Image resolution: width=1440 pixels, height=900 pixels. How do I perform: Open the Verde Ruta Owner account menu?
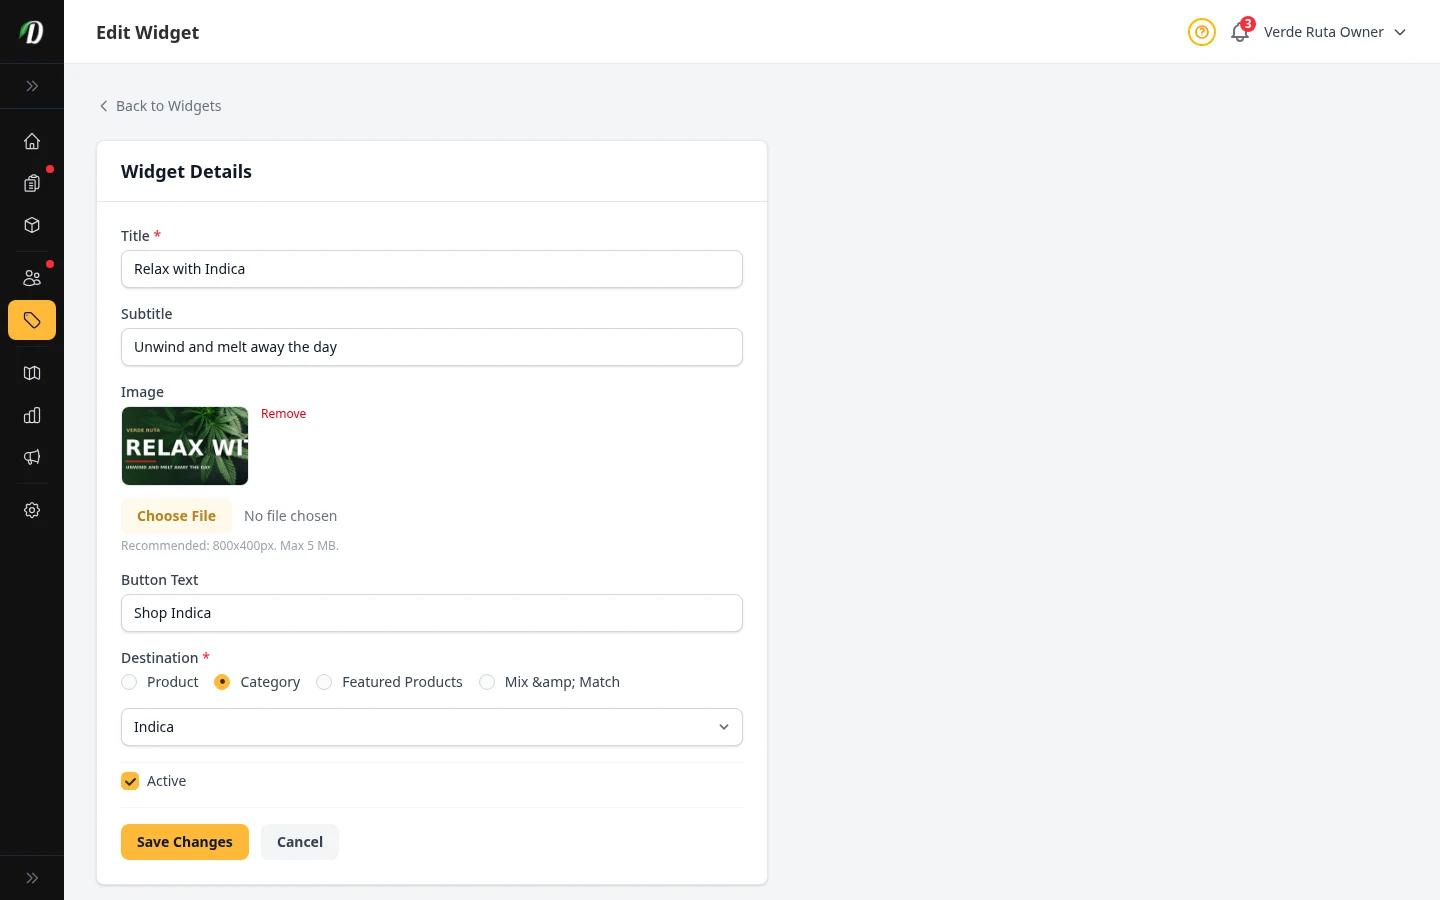pyautogui.click(x=1323, y=32)
